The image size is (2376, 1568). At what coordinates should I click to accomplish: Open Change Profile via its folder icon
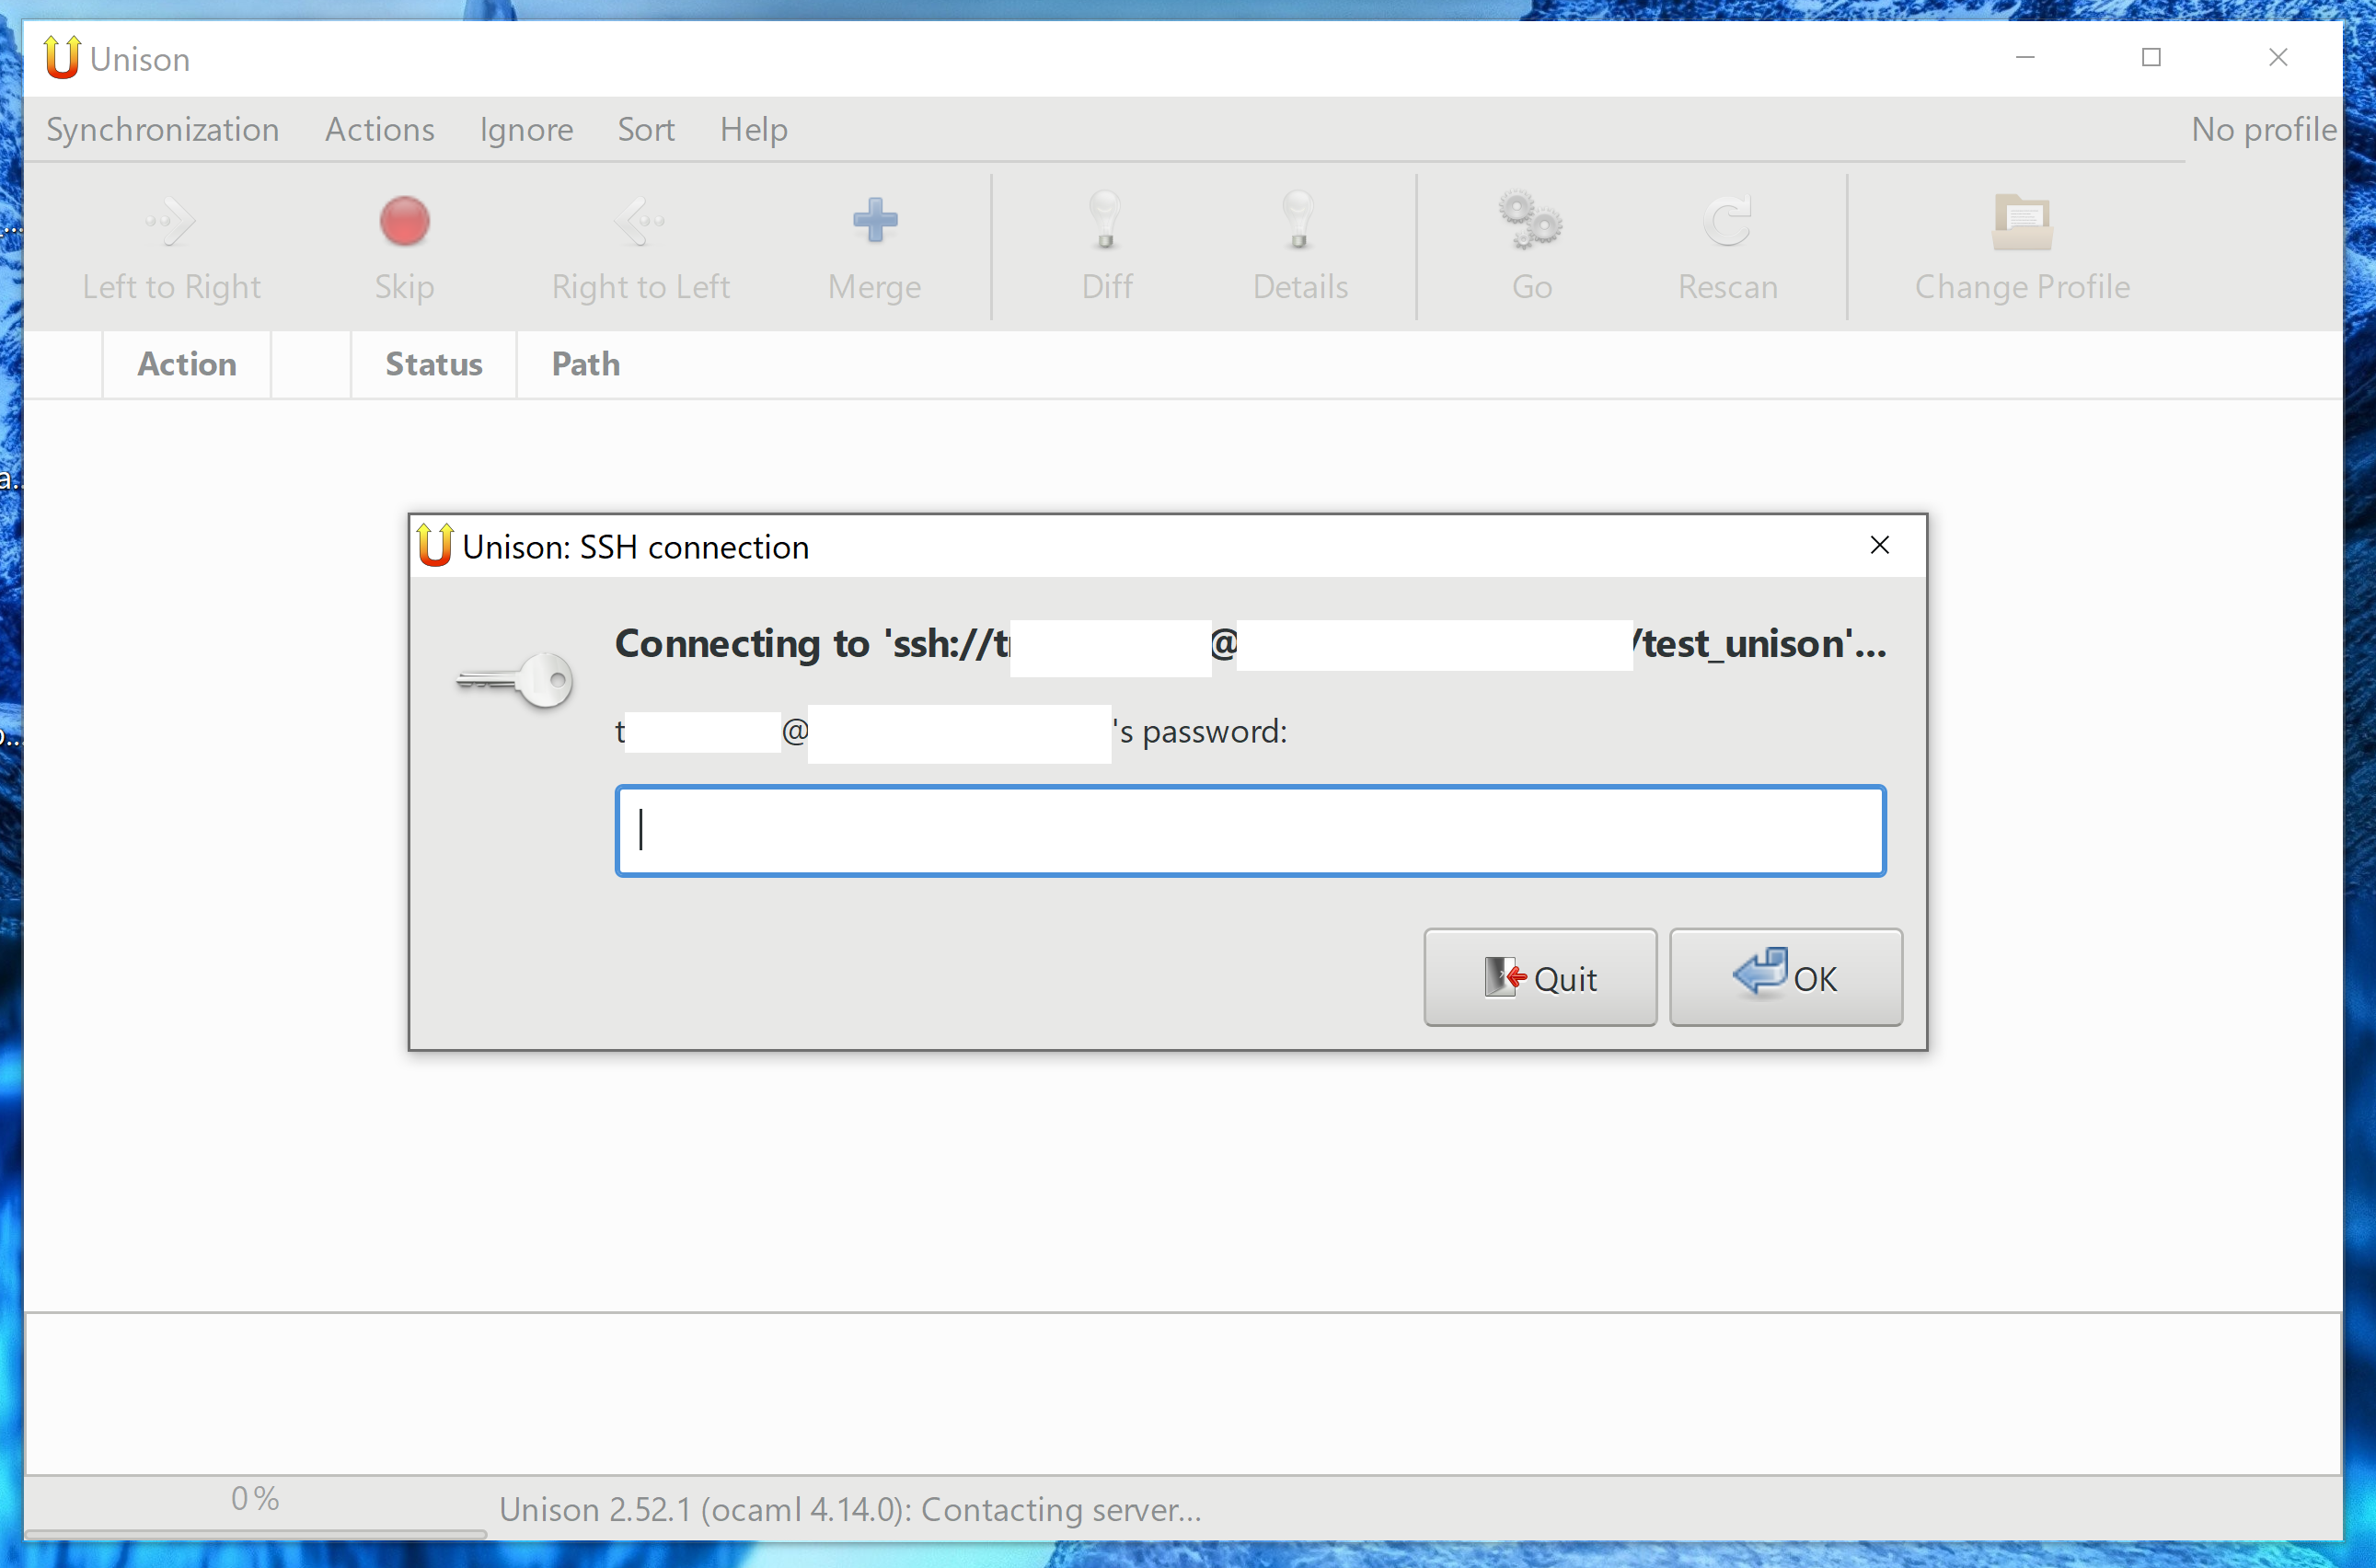[x=2022, y=222]
